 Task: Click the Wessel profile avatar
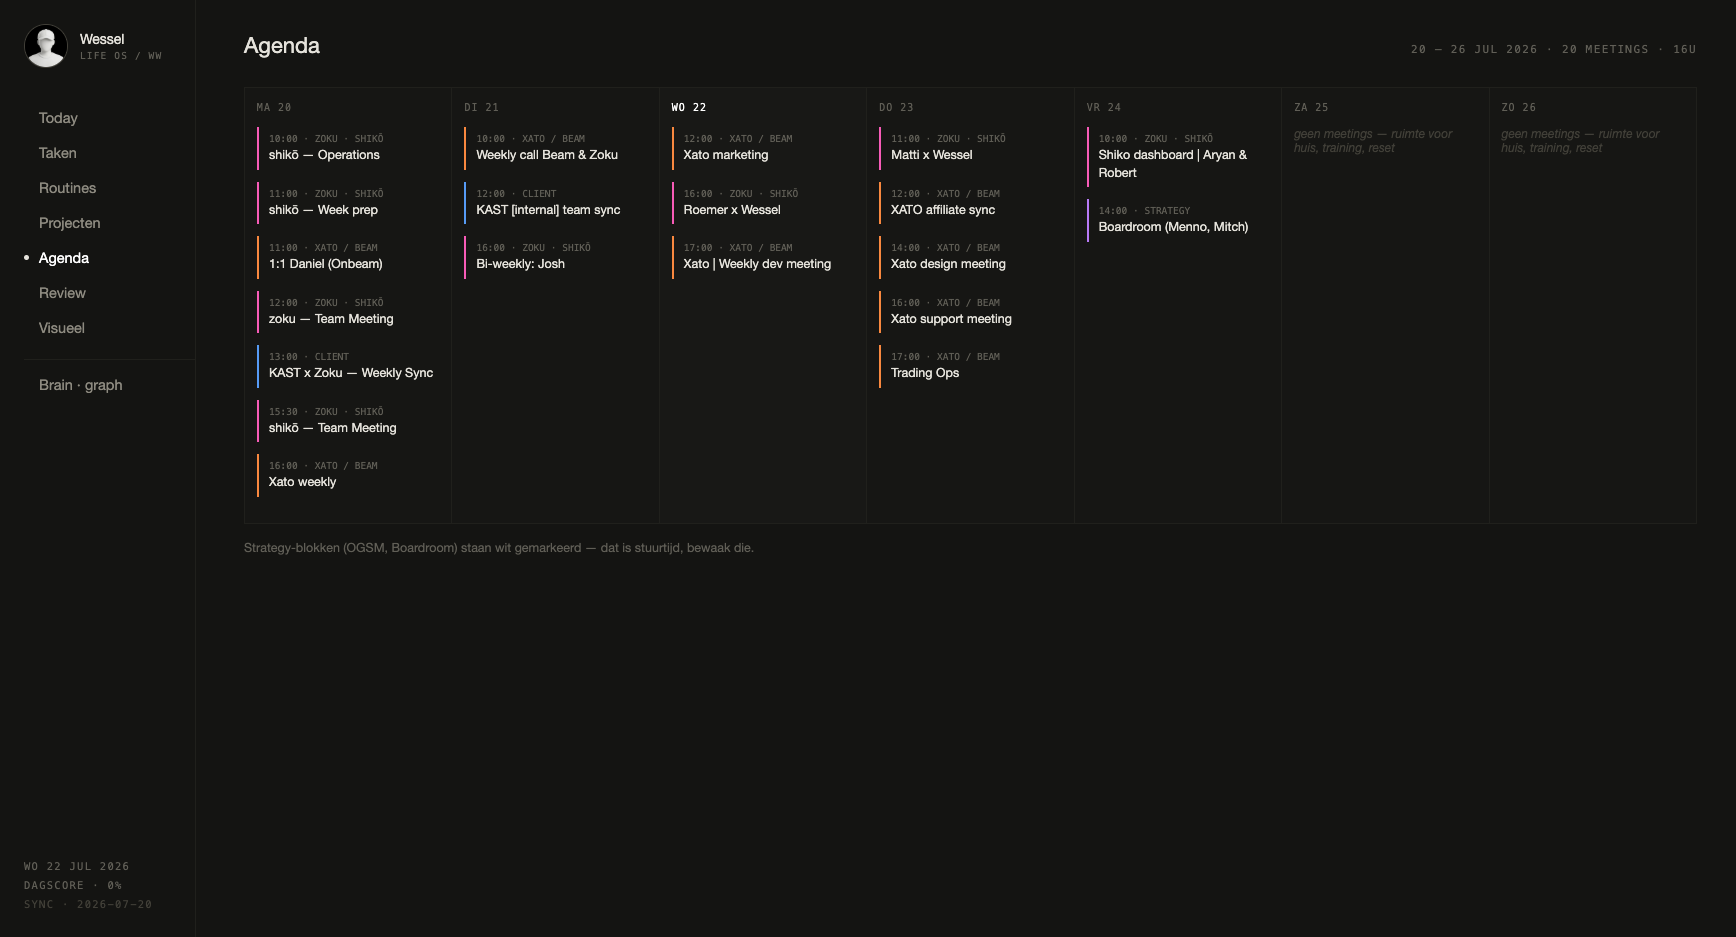pyautogui.click(x=46, y=46)
